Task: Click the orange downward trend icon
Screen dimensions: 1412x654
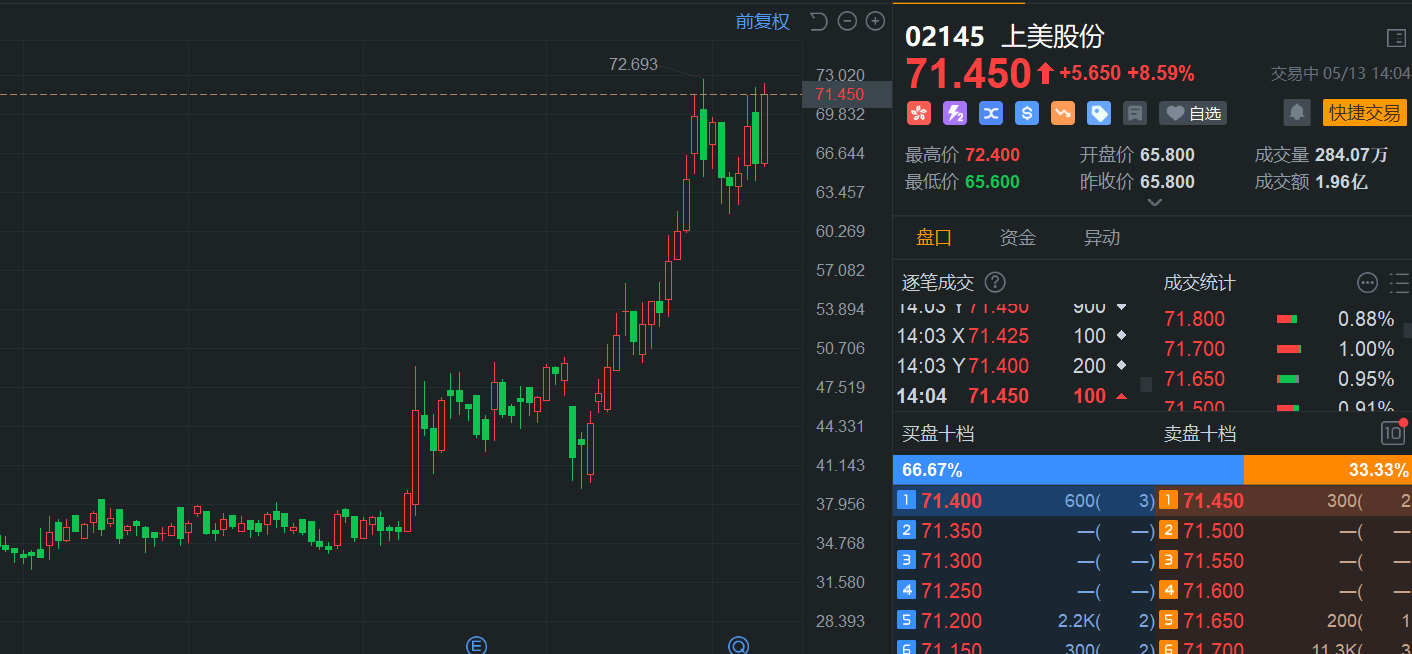Action: 1063,113
